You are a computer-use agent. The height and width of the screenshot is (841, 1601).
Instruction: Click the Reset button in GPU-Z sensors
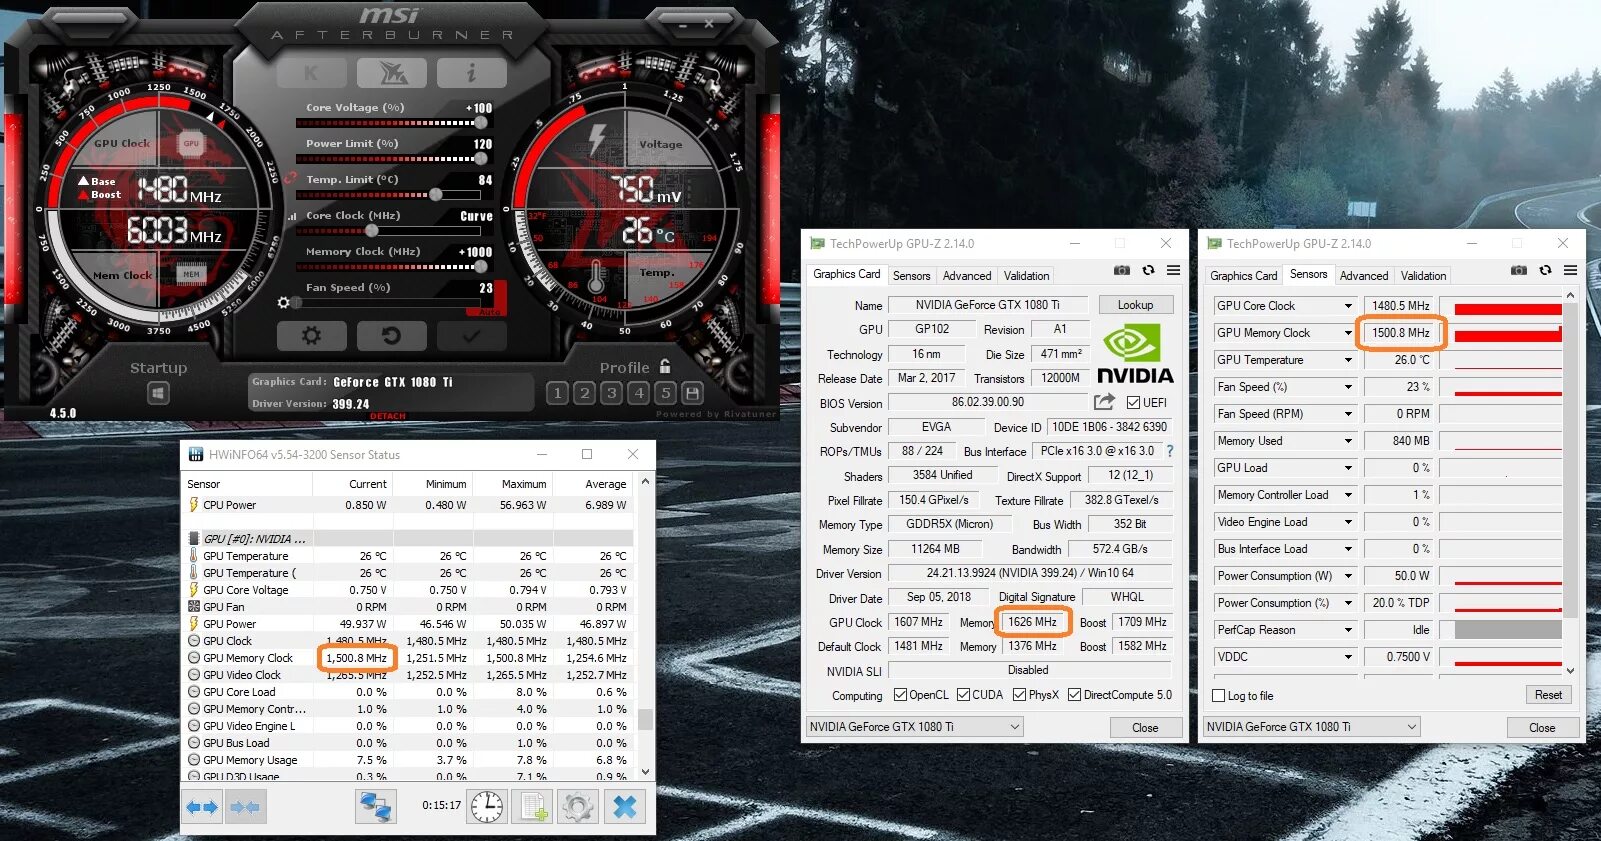[1548, 695]
